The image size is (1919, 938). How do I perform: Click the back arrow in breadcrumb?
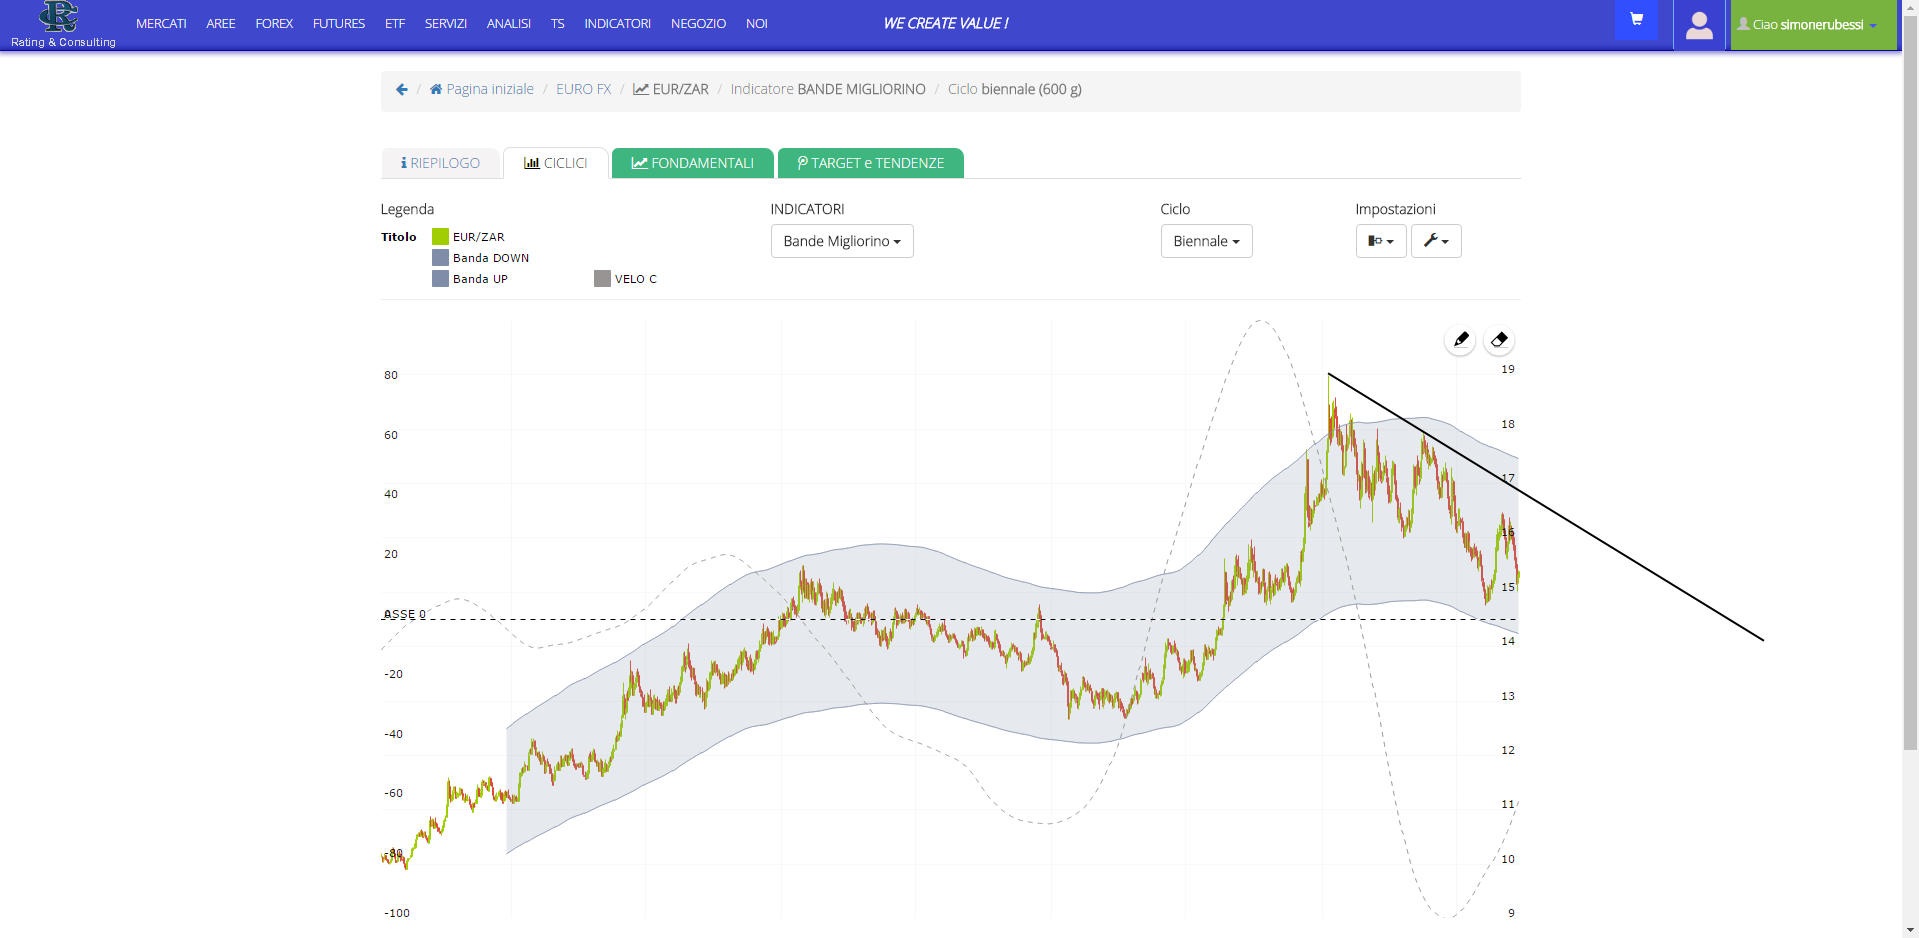tap(402, 89)
